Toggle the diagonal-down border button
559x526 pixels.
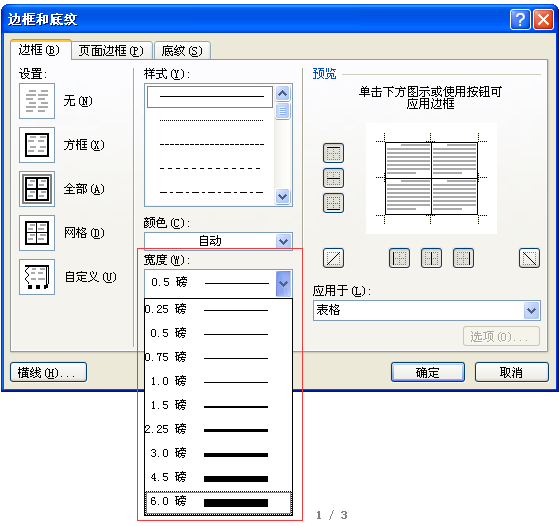point(529,258)
